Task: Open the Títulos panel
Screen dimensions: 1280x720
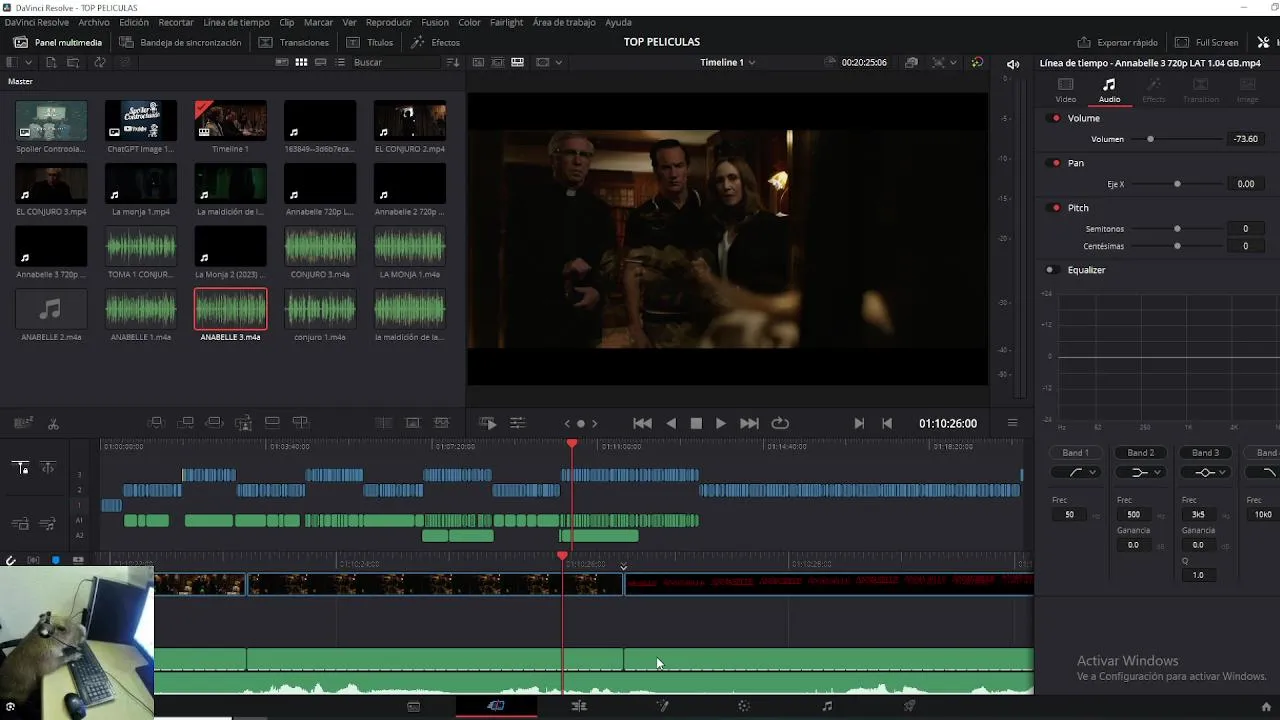Action: [369, 42]
